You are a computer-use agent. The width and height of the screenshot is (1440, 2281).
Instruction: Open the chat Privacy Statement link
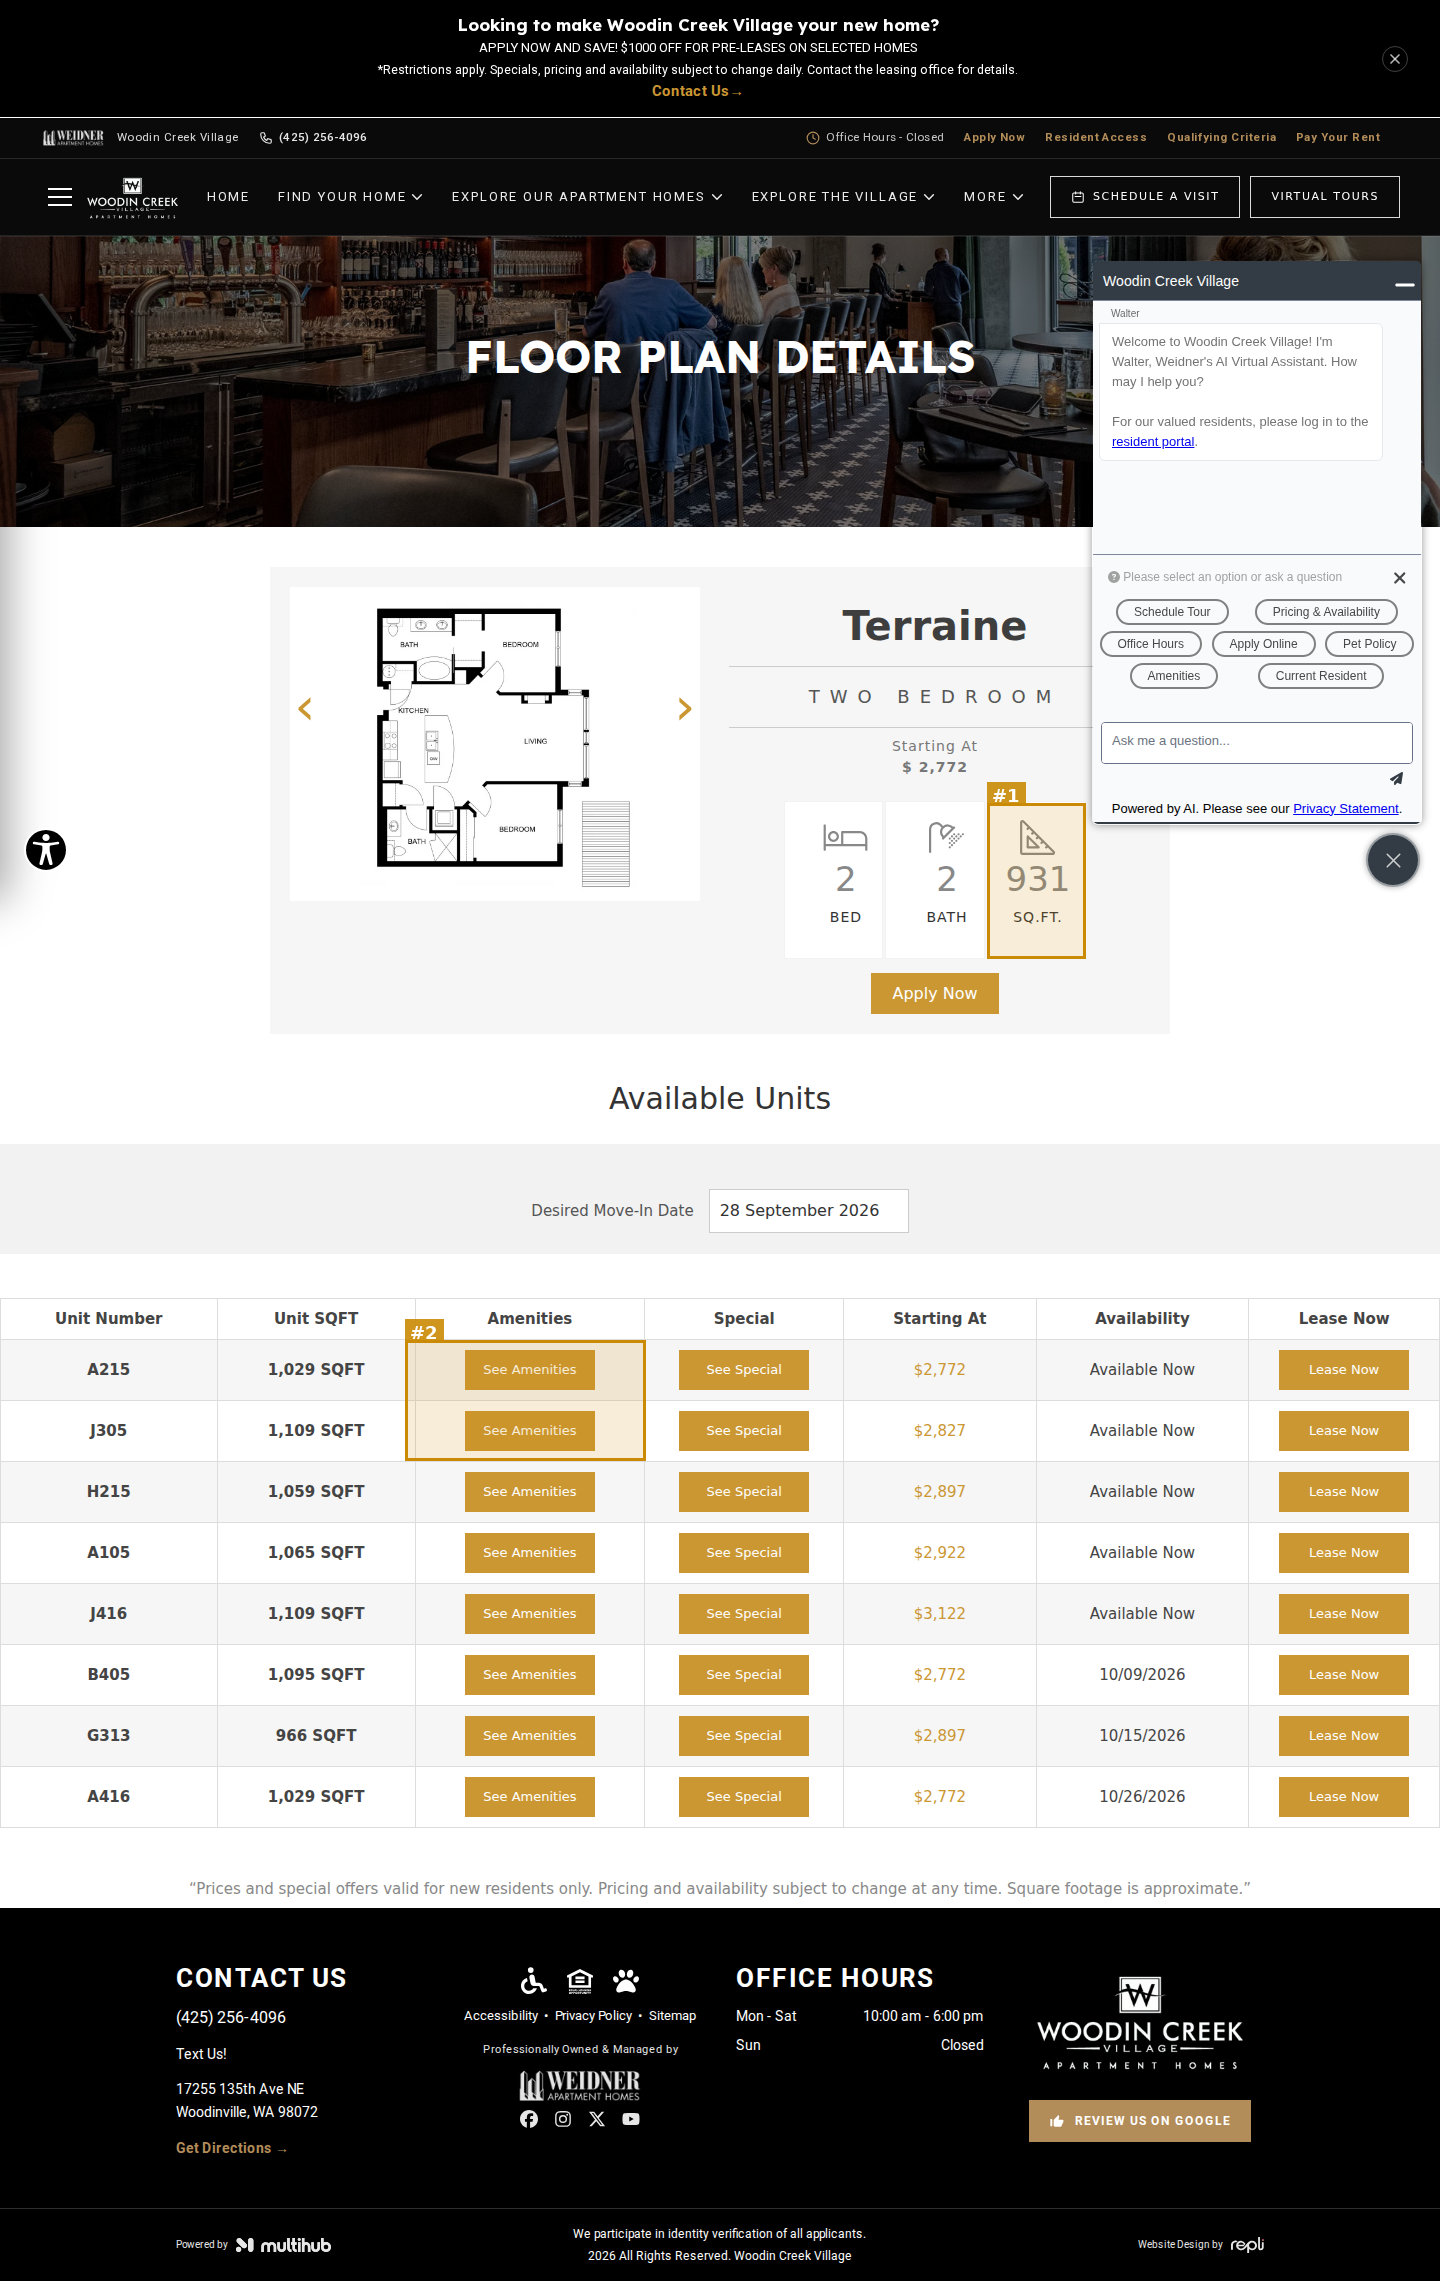(1346, 809)
